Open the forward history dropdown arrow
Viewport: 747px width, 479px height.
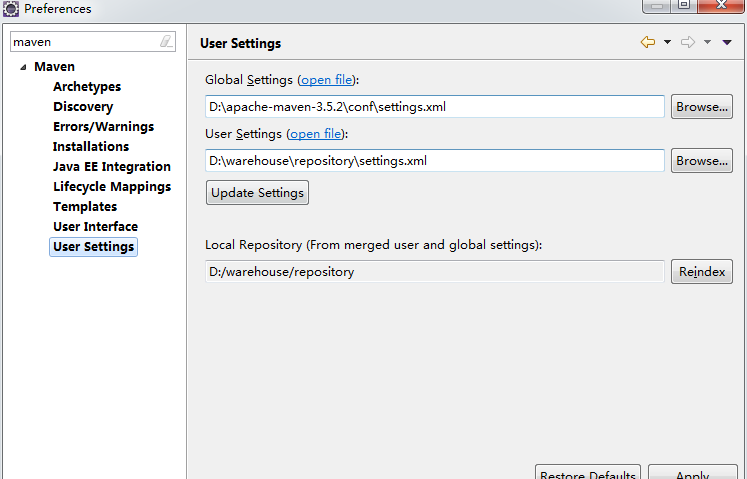pyautogui.click(x=707, y=42)
